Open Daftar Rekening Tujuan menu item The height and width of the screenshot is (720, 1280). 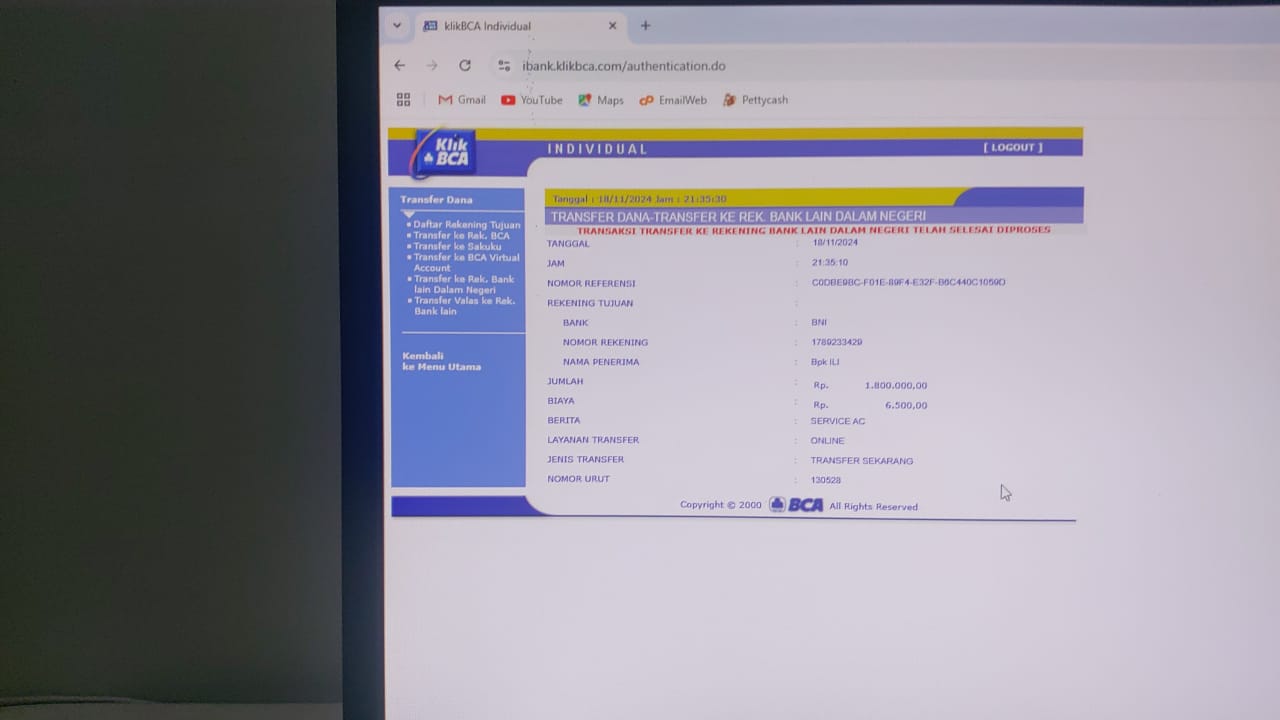pos(466,225)
